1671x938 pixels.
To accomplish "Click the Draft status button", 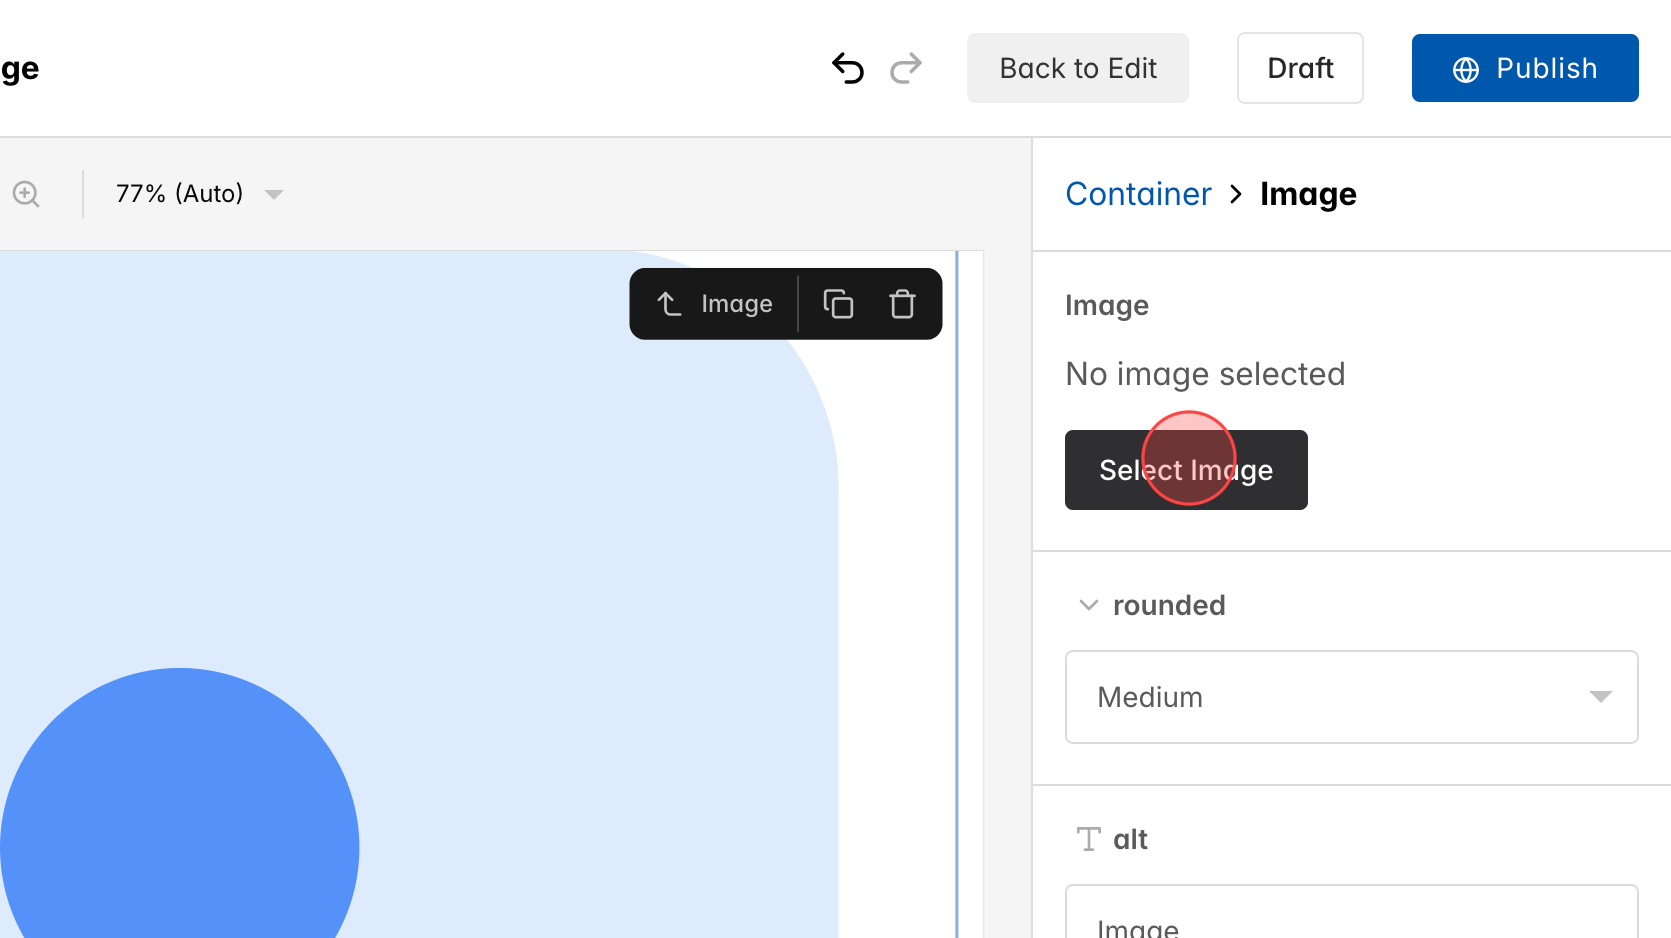I will coord(1300,68).
